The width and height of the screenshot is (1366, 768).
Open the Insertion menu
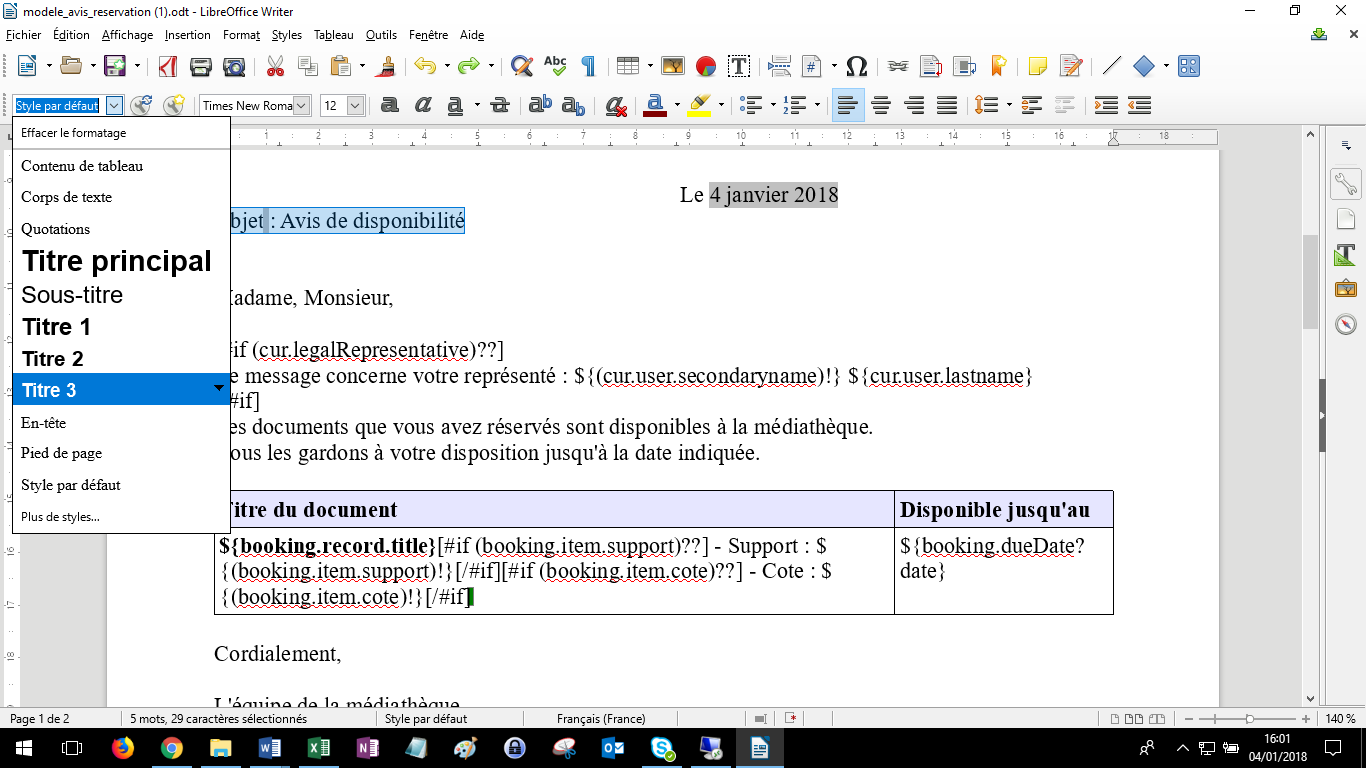click(188, 35)
